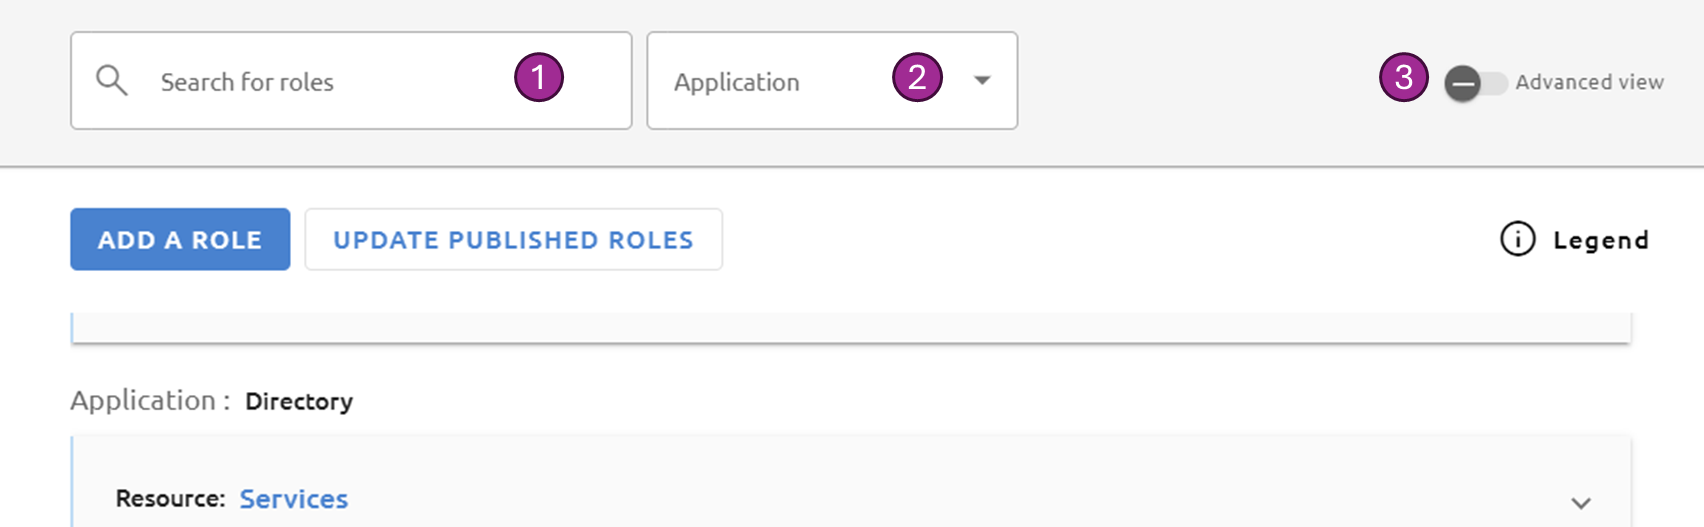Select the Directory application text
Image resolution: width=1704 pixels, height=527 pixels.
(x=299, y=401)
